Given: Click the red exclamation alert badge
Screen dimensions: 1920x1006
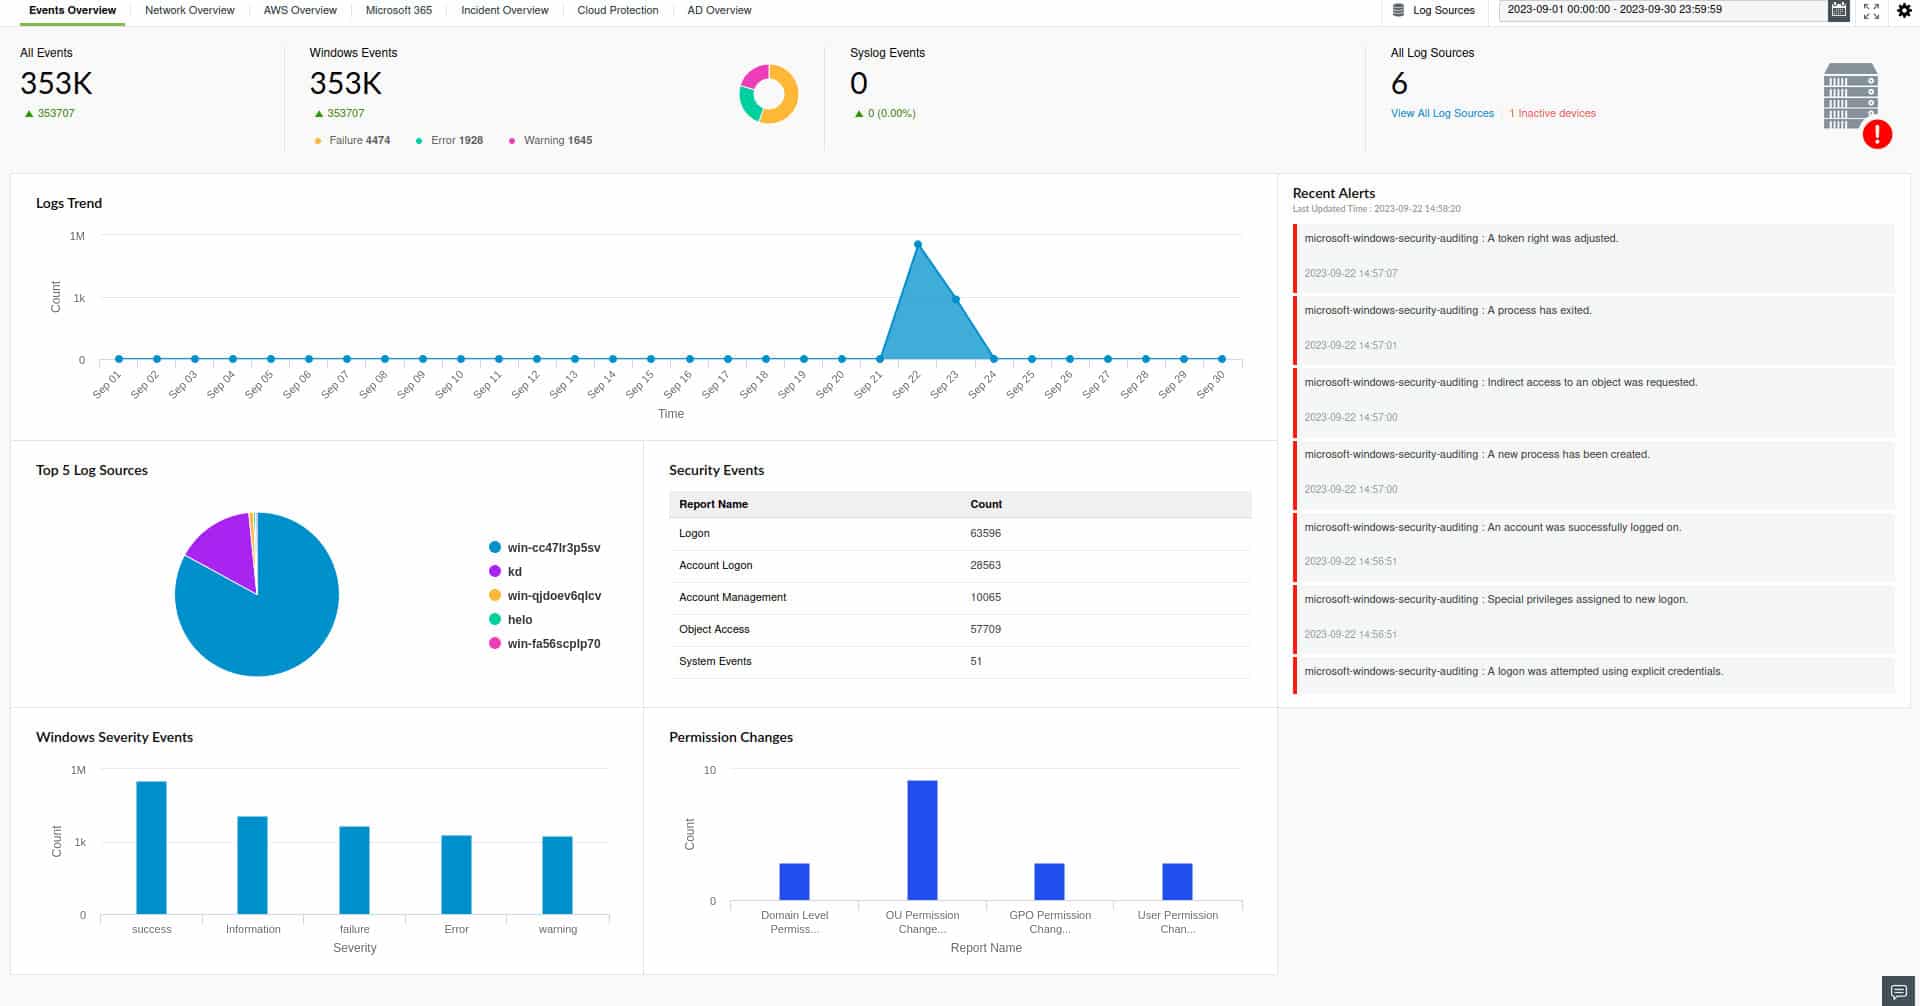Looking at the screenshot, I should [1878, 134].
